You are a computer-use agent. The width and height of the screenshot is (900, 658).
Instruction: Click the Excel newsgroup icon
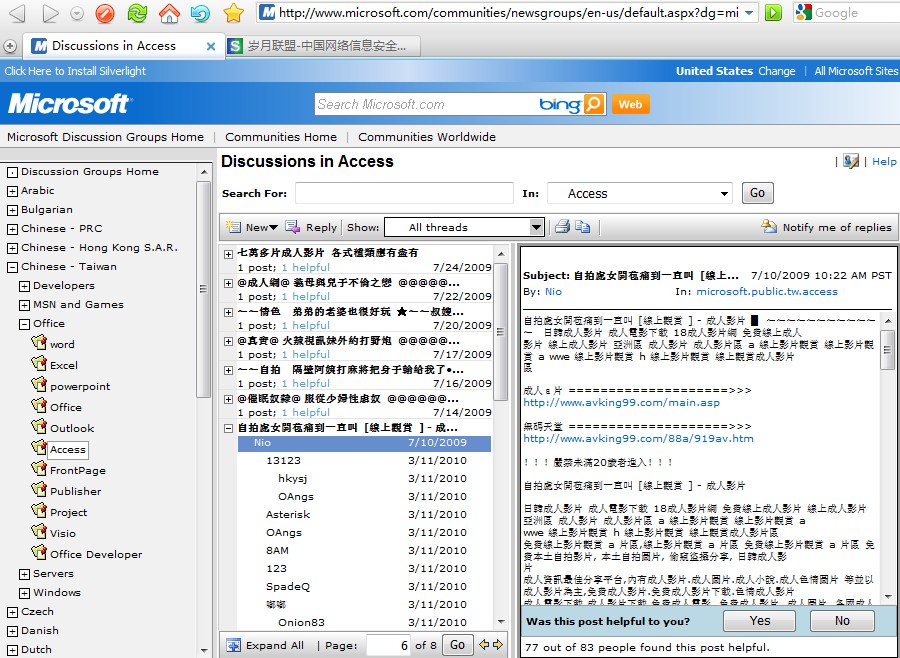39,364
